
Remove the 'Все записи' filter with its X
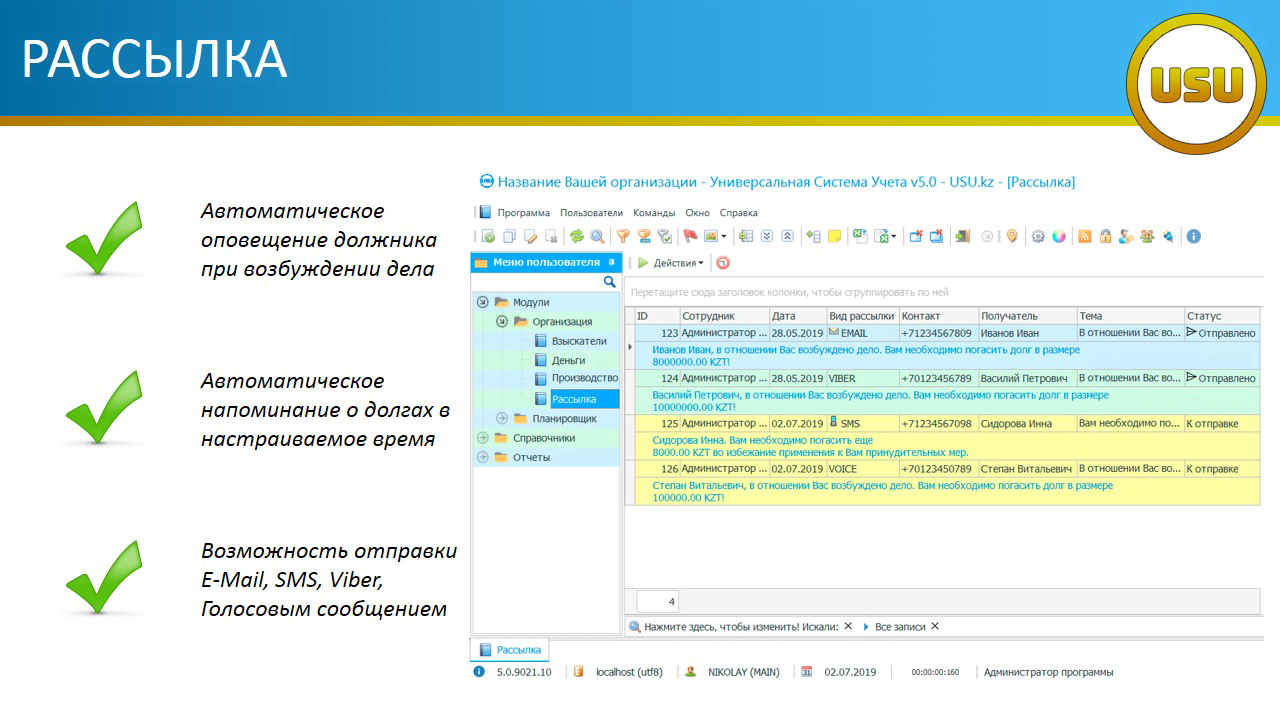[x=935, y=627]
